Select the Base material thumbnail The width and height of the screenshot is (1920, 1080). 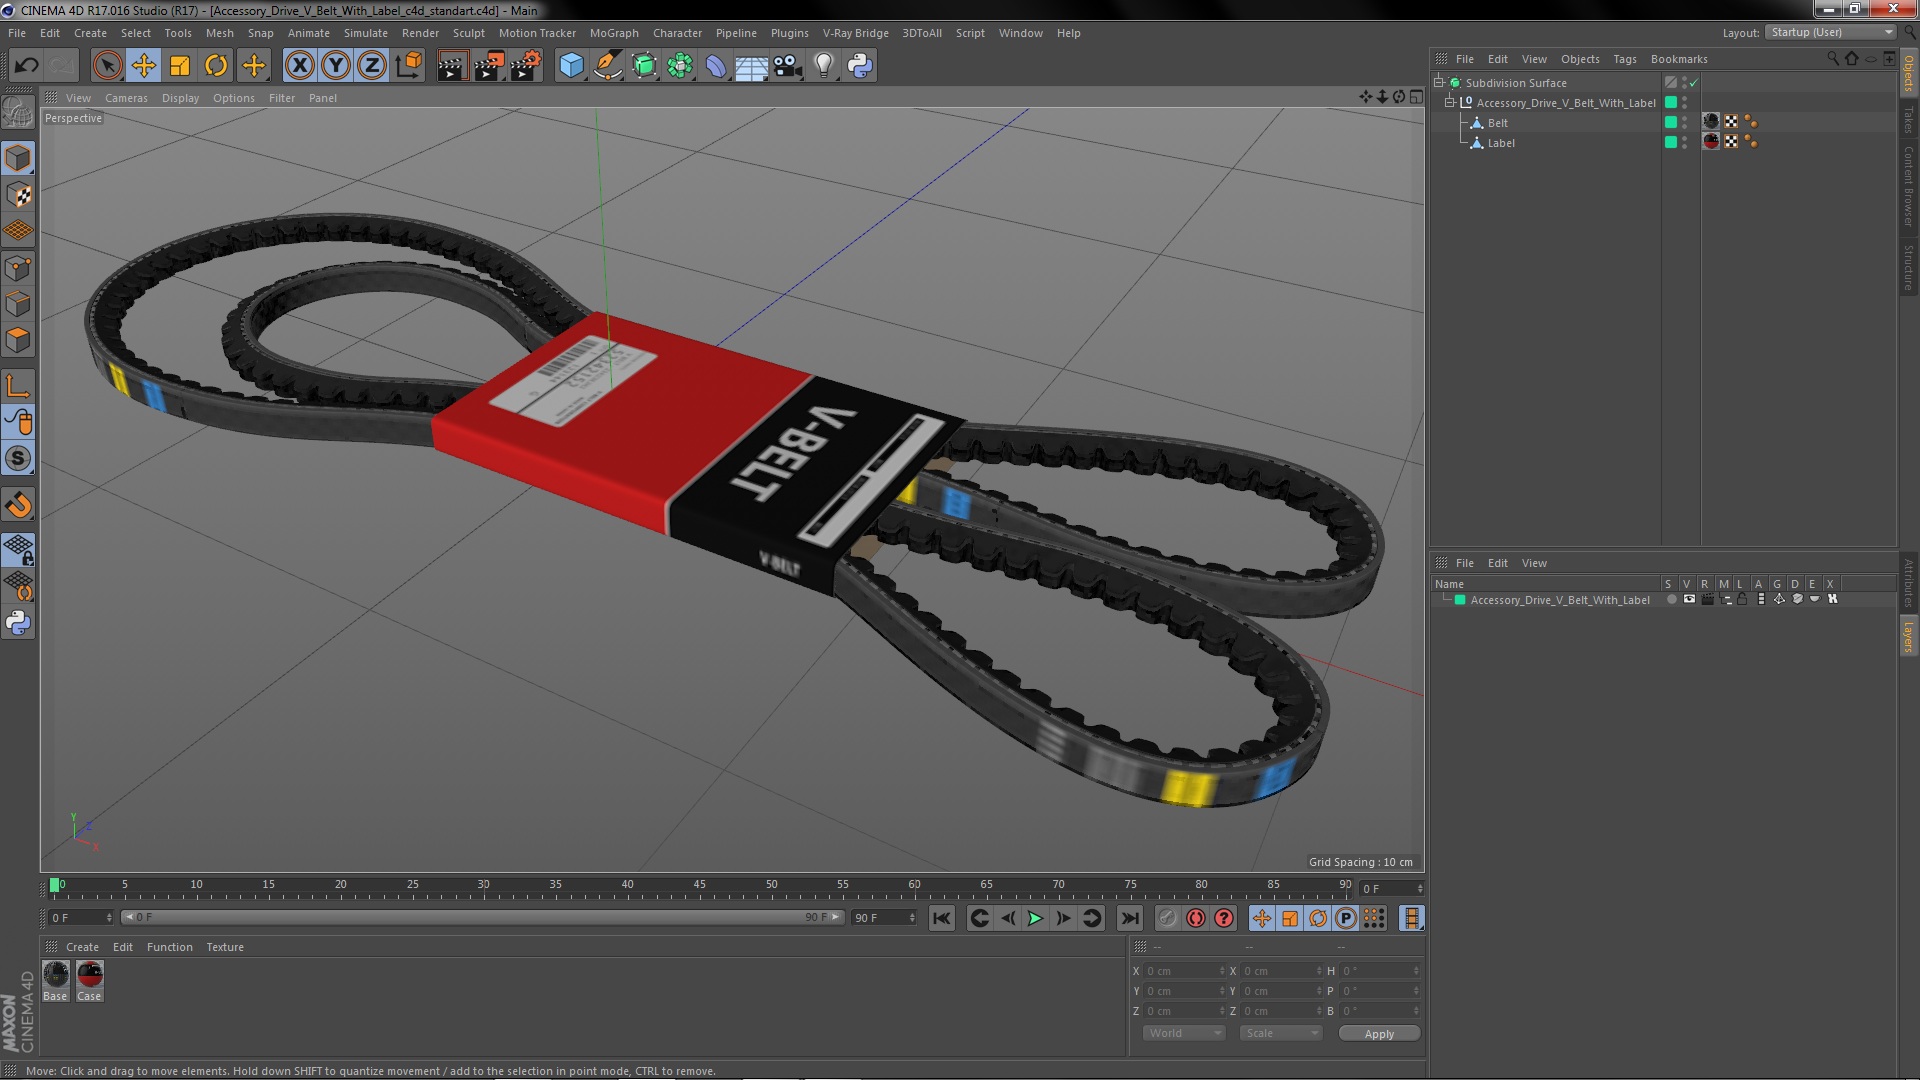pos(56,980)
